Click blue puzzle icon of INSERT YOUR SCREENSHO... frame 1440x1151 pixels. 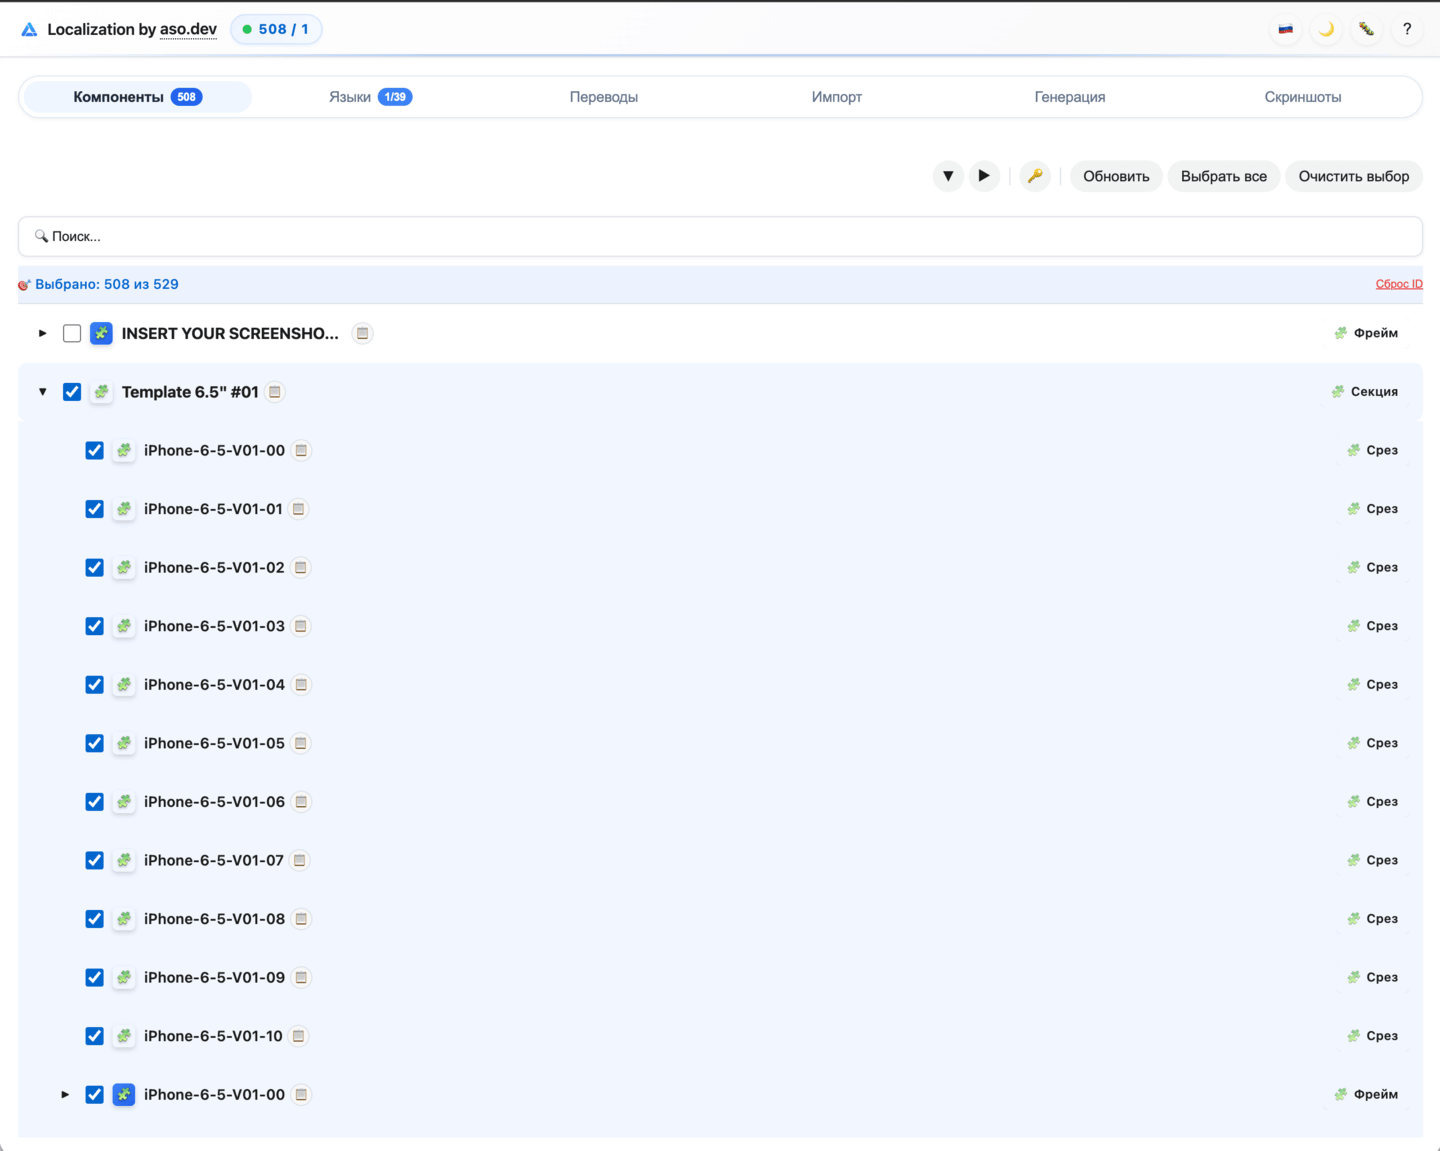point(101,333)
